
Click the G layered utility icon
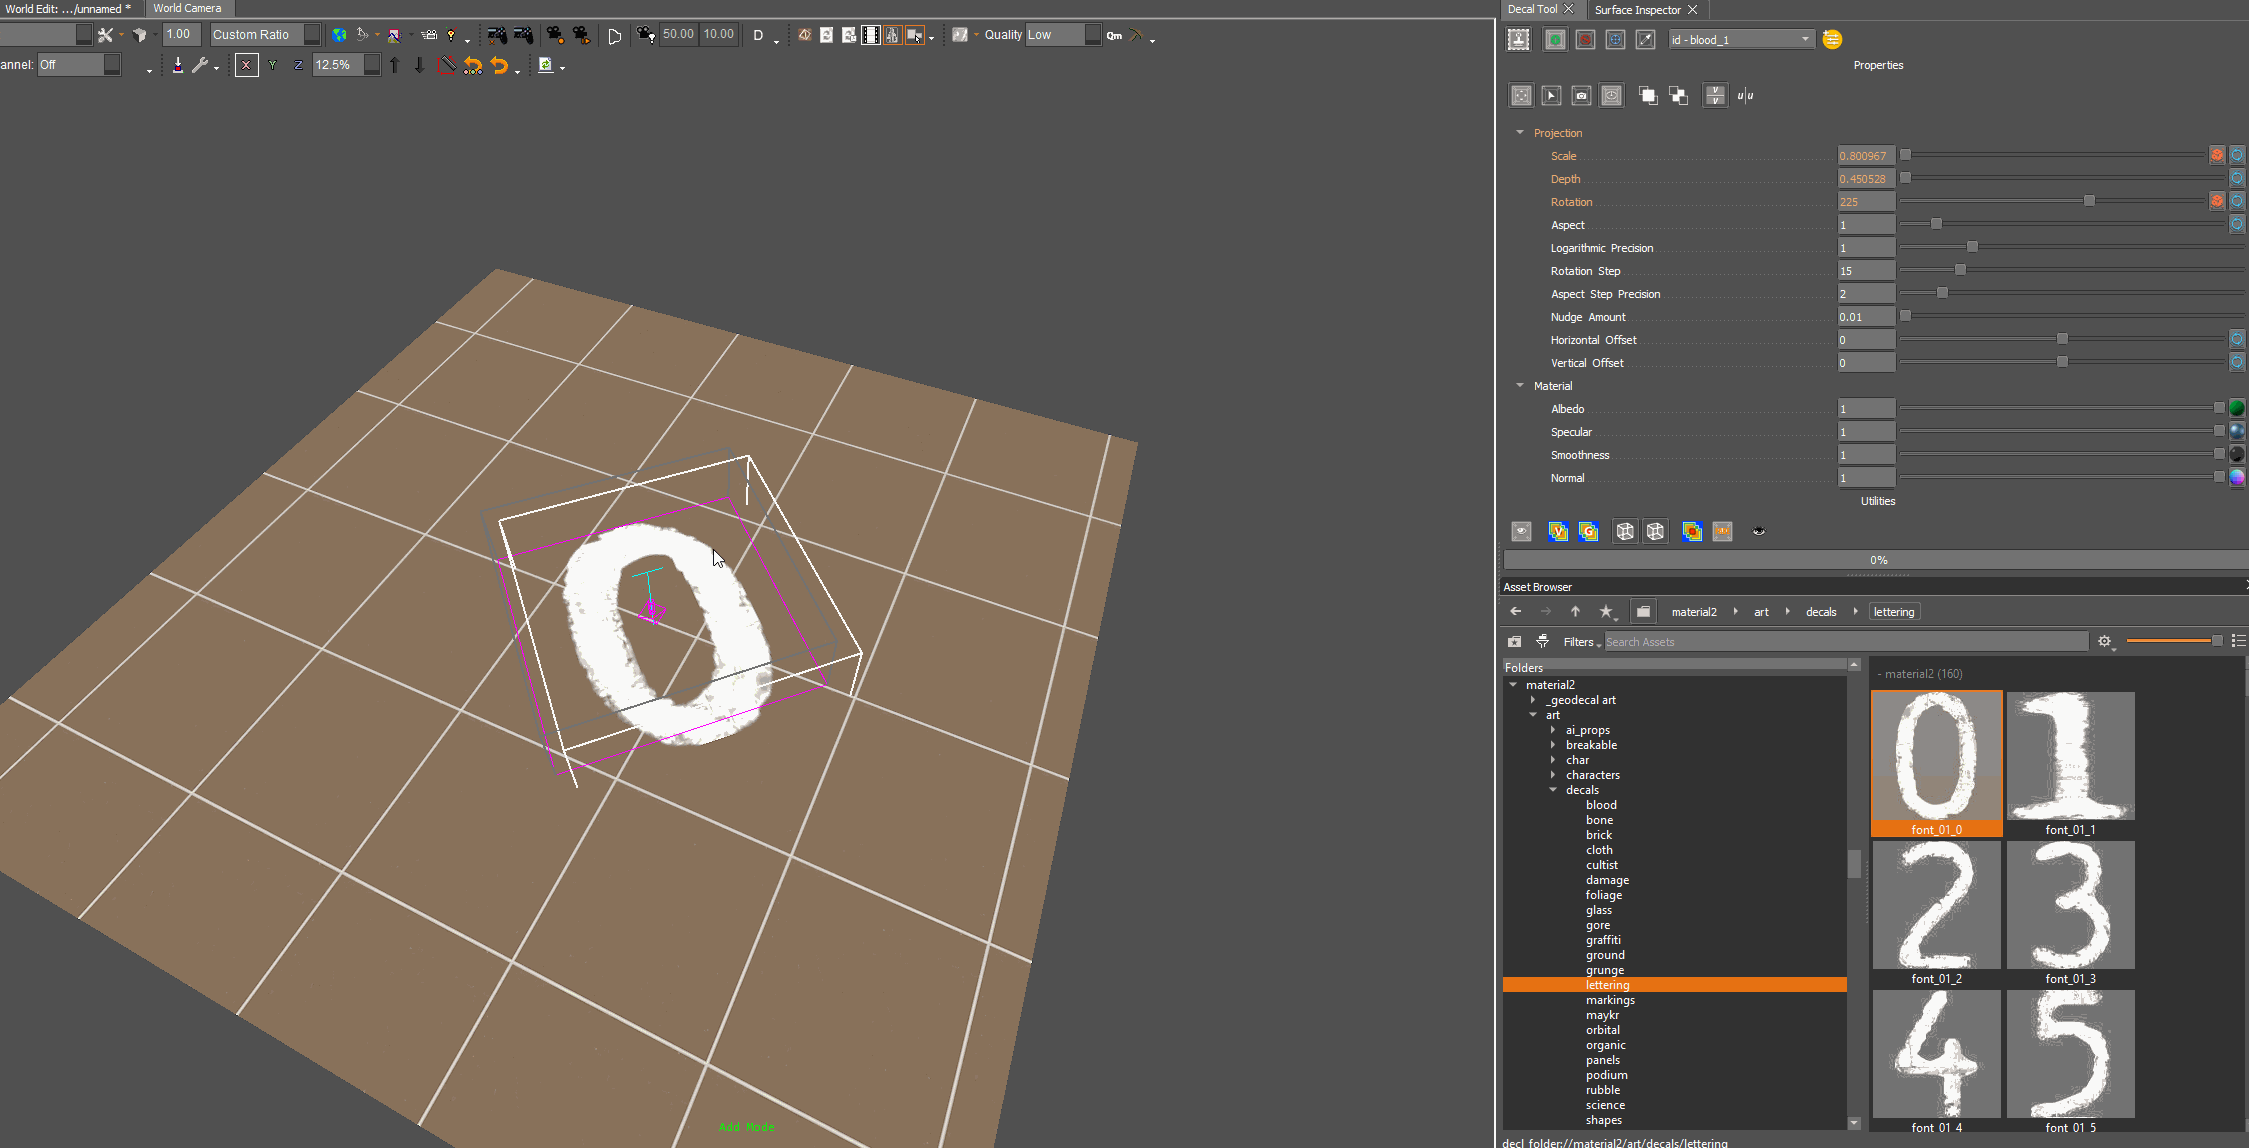1588,532
